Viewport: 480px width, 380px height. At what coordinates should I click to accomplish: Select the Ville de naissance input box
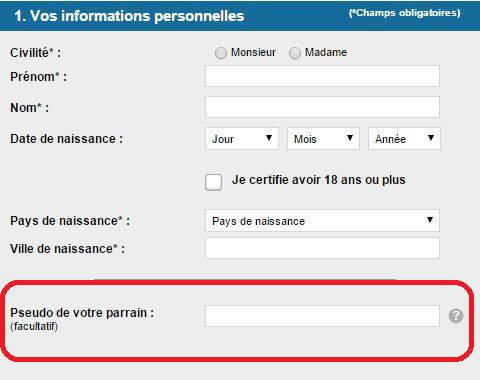pyautogui.click(x=322, y=248)
